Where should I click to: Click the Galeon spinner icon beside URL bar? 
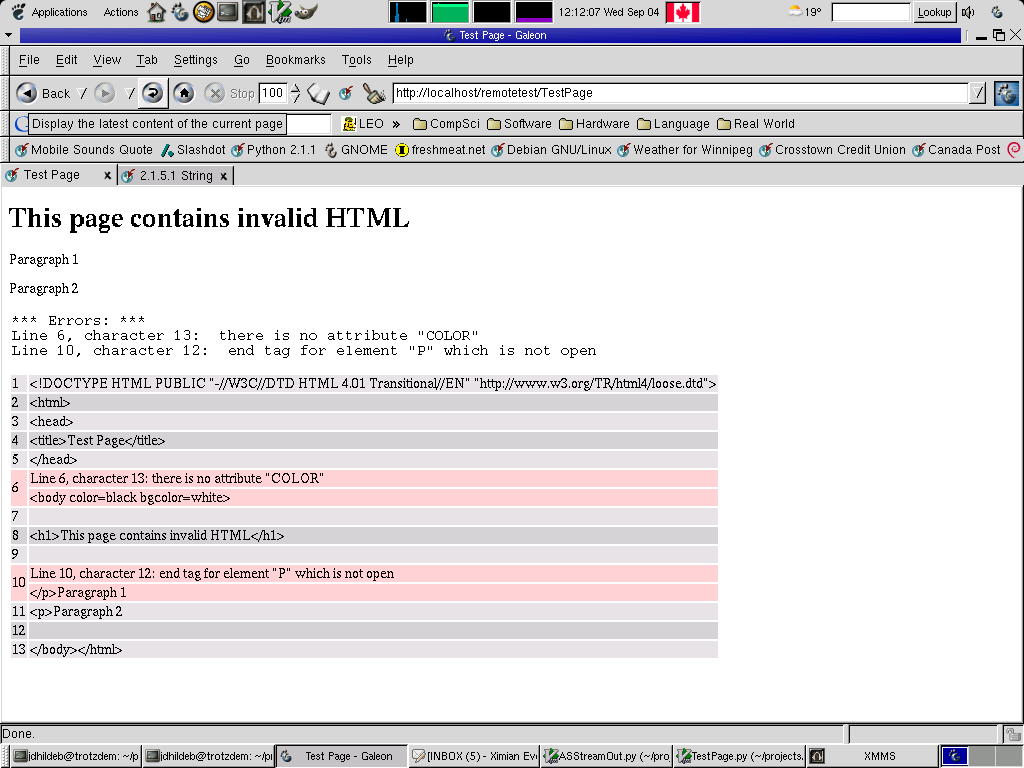1007,93
